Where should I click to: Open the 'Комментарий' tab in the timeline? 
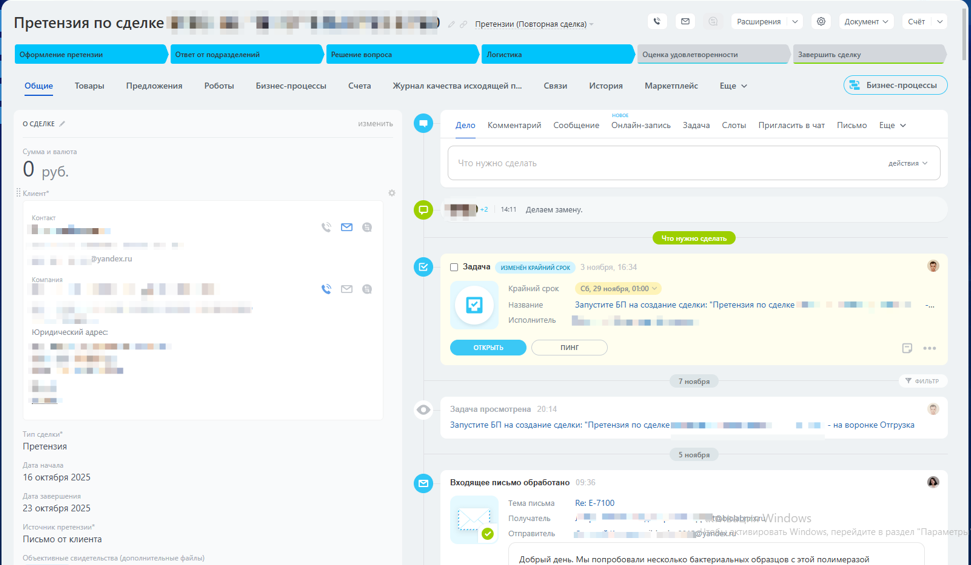click(514, 125)
